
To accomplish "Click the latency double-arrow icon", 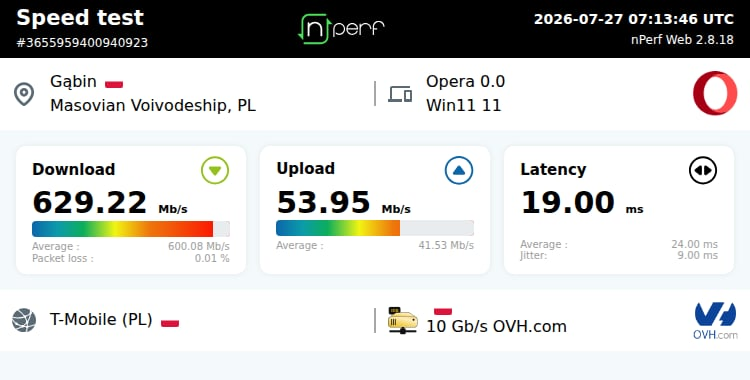I will (x=703, y=170).
